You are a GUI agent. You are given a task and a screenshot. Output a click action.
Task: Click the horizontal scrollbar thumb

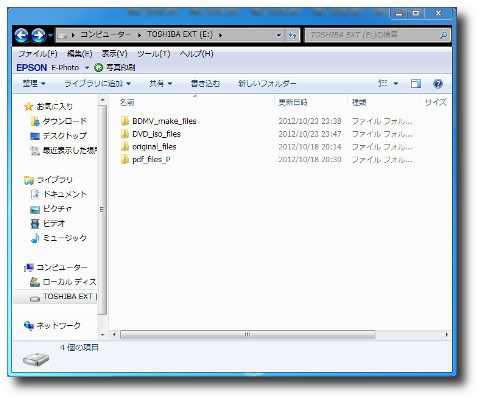tap(247, 334)
